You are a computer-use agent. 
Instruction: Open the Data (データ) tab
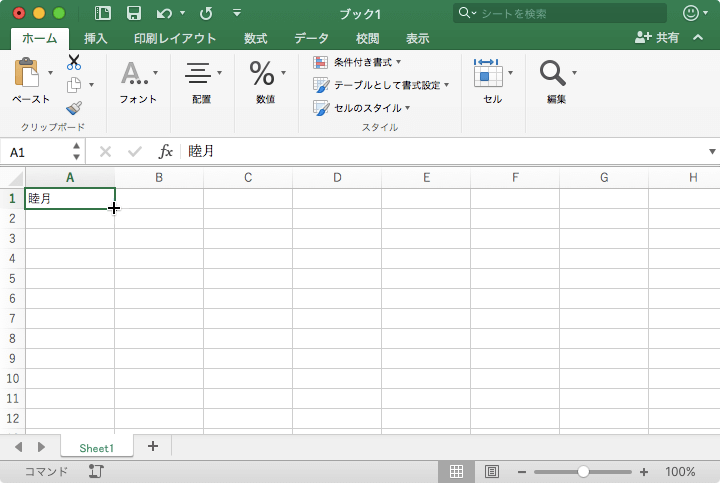pos(311,38)
